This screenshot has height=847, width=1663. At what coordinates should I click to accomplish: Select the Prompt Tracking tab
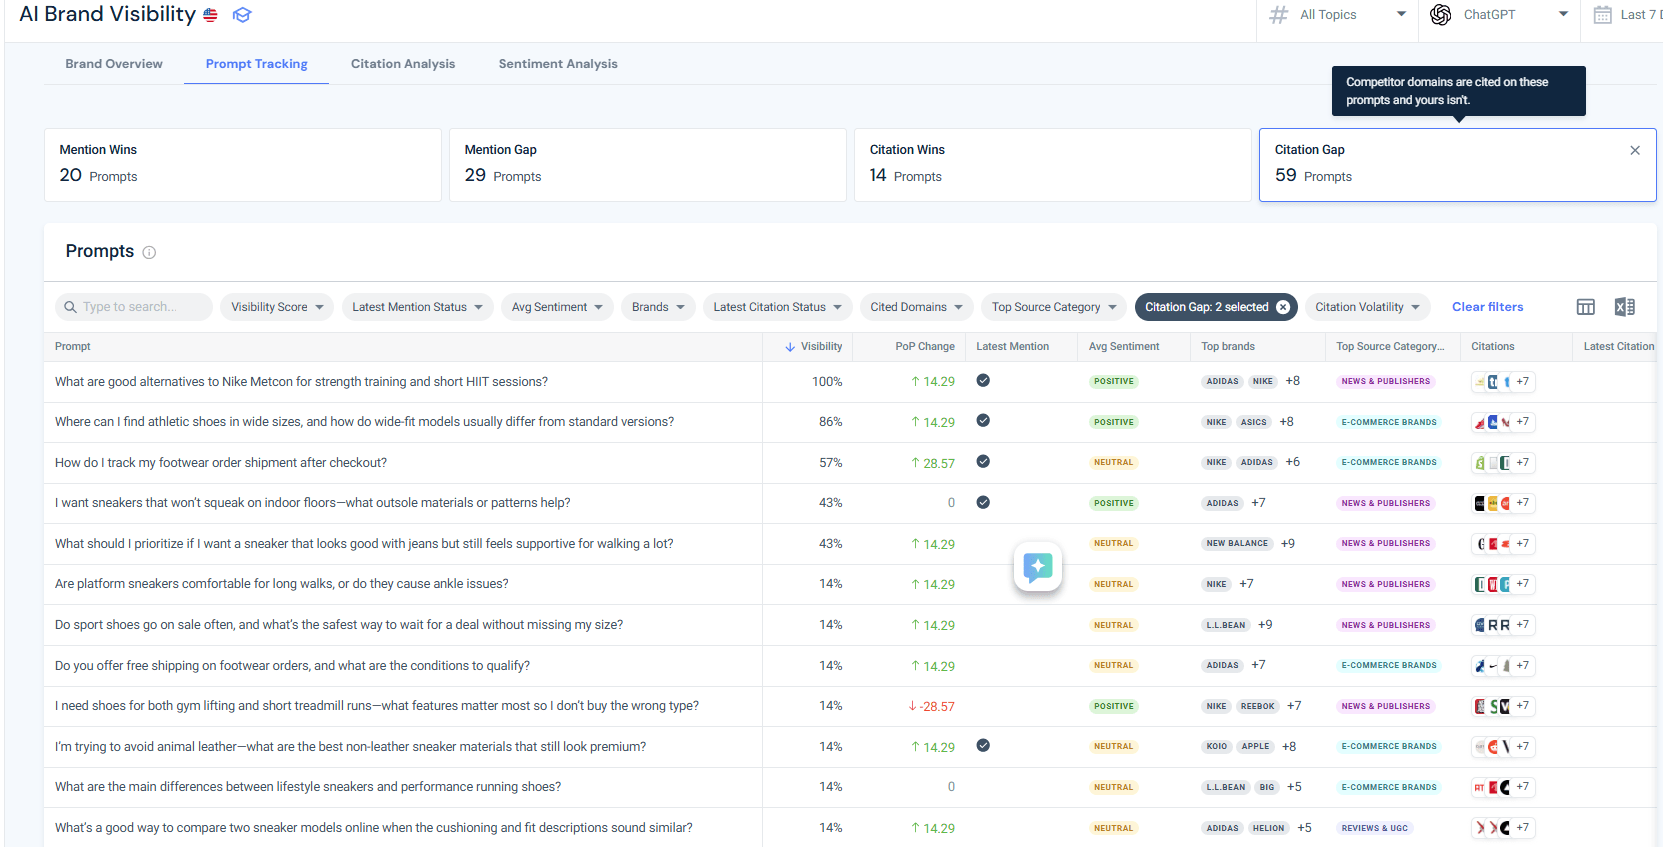tap(257, 64)
